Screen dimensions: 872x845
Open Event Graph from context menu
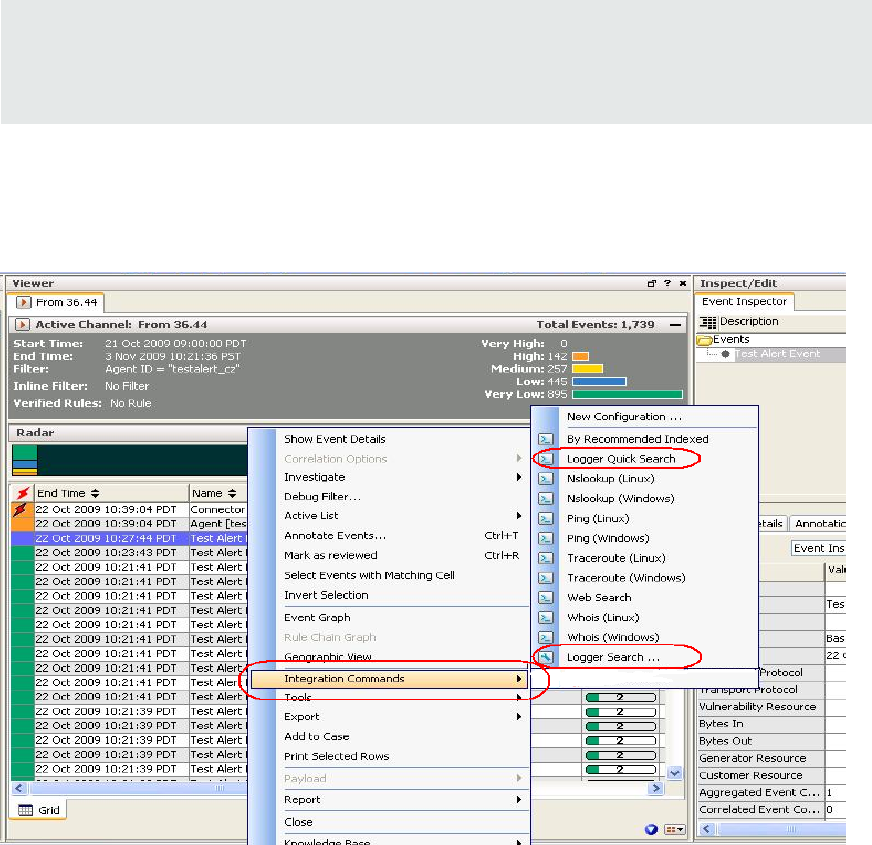coord(317,617)
